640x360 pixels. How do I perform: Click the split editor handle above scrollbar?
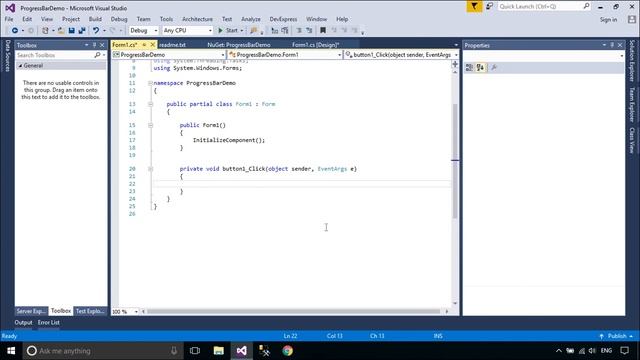coord(455,64)
